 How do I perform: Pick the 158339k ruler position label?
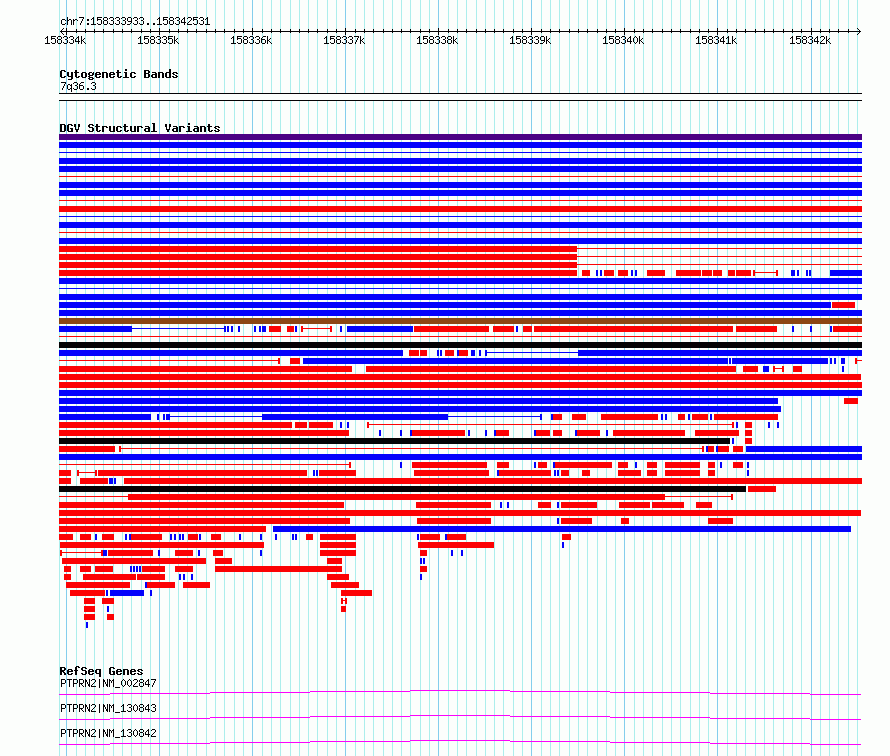point(531,40)
